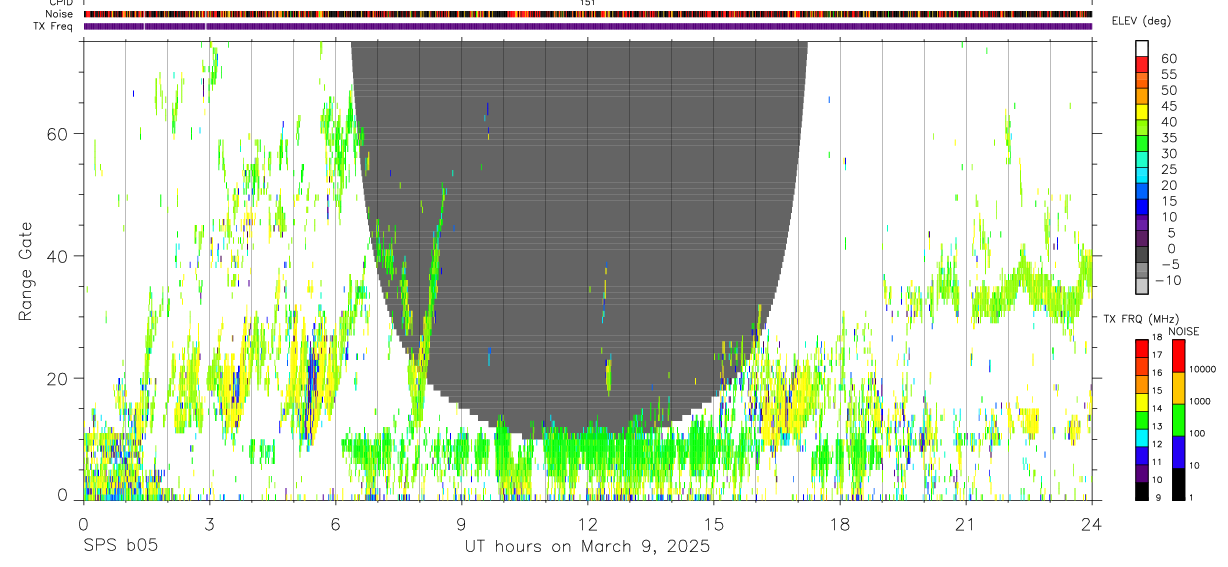Click the Range Gate axis label

24,271
